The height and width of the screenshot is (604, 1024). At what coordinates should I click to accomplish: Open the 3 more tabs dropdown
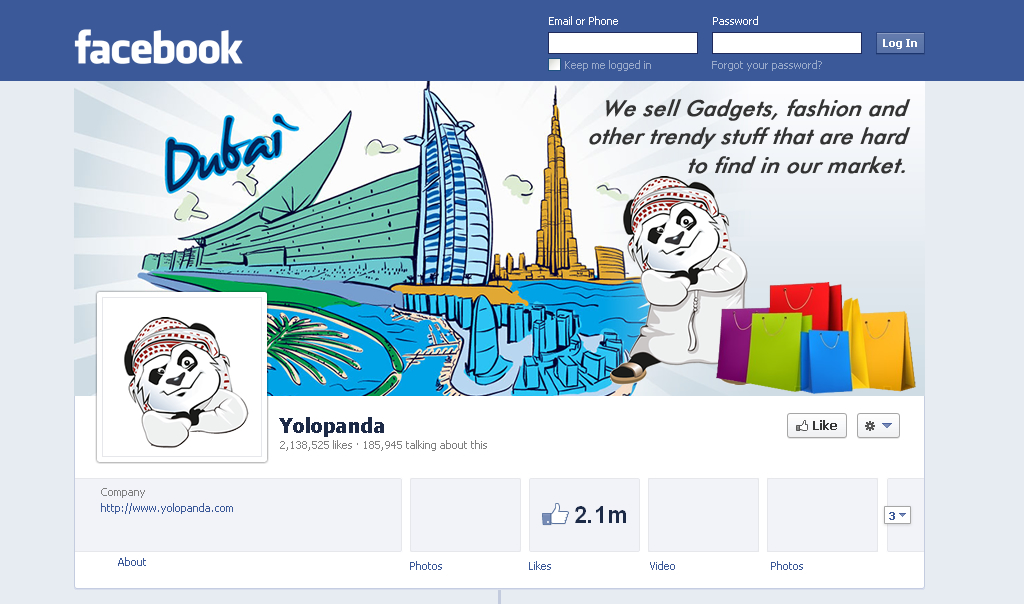point(897,515)
